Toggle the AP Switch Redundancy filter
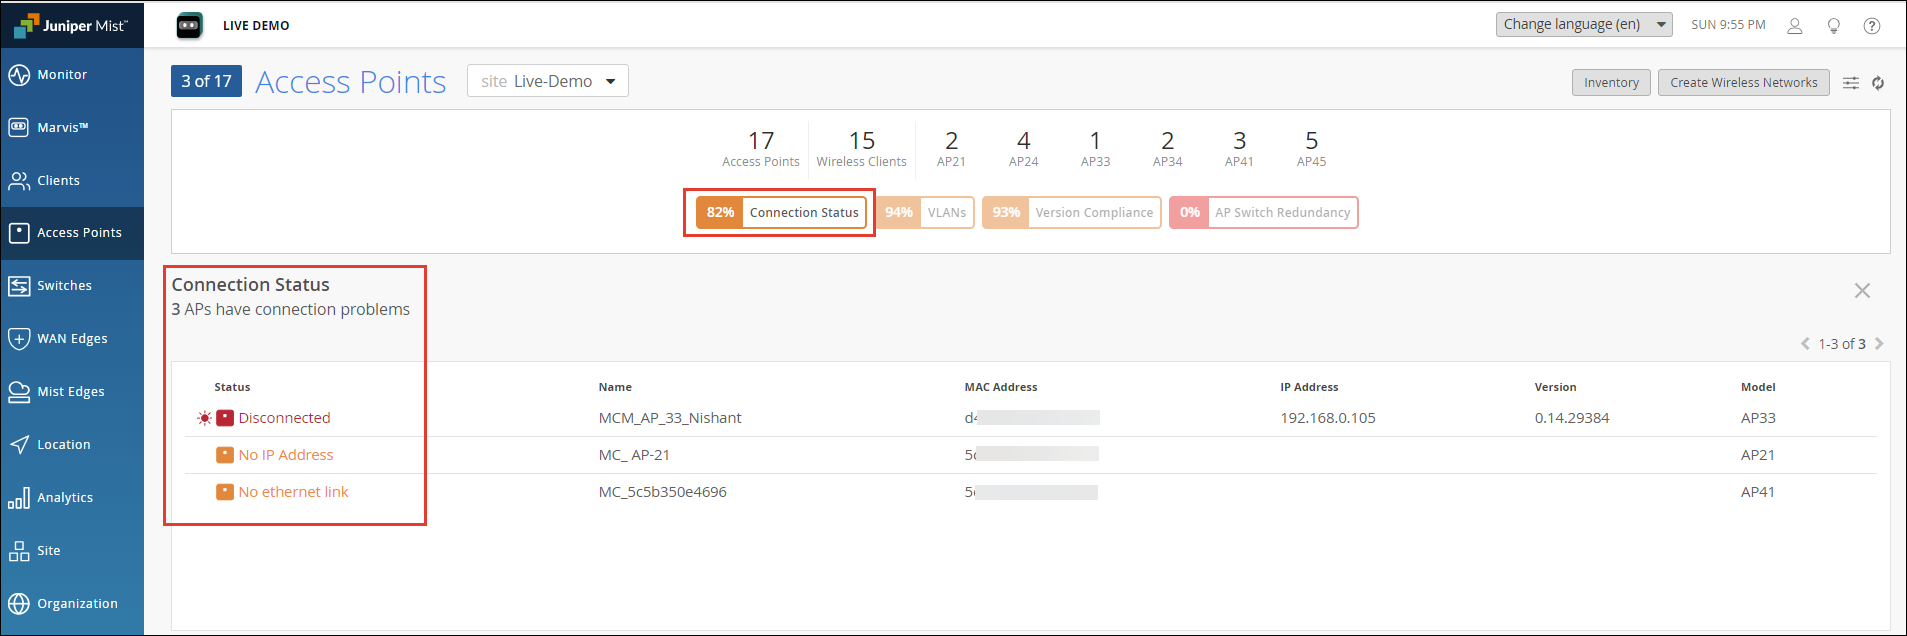 pyautogui.click(x=1263, y=213)
